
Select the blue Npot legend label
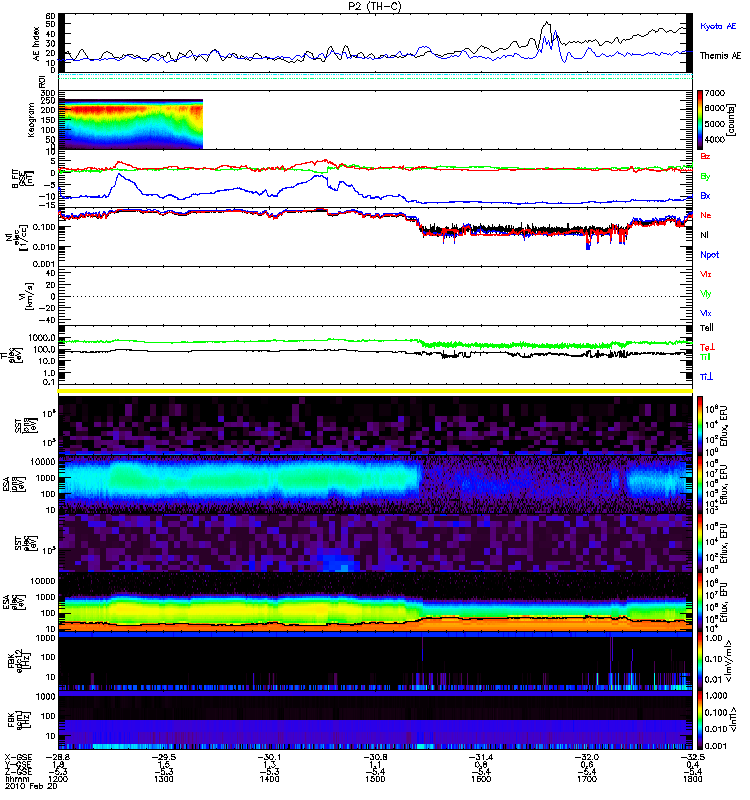[710, 255]
